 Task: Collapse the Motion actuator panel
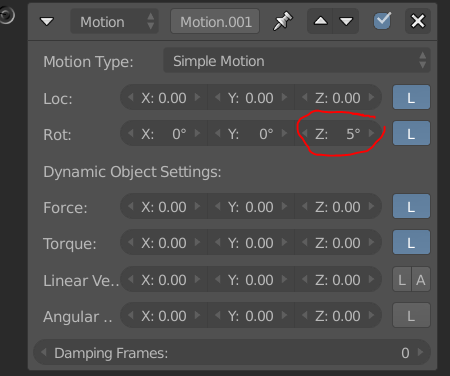point(47,22)
